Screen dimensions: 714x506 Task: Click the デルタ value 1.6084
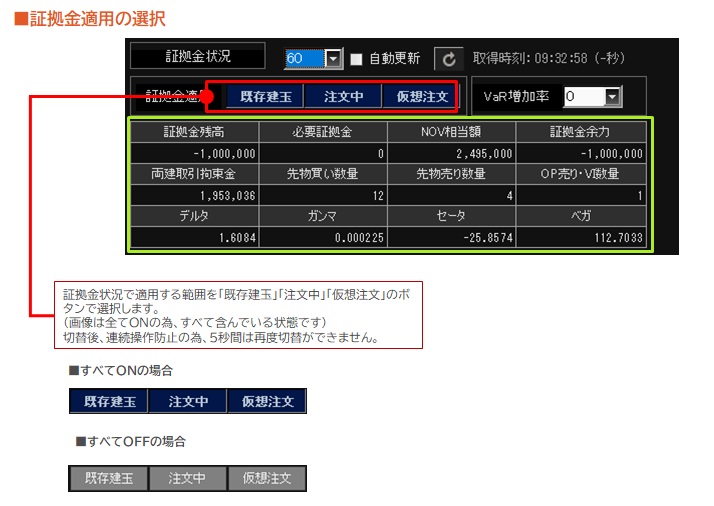click(x=194, y=237)
